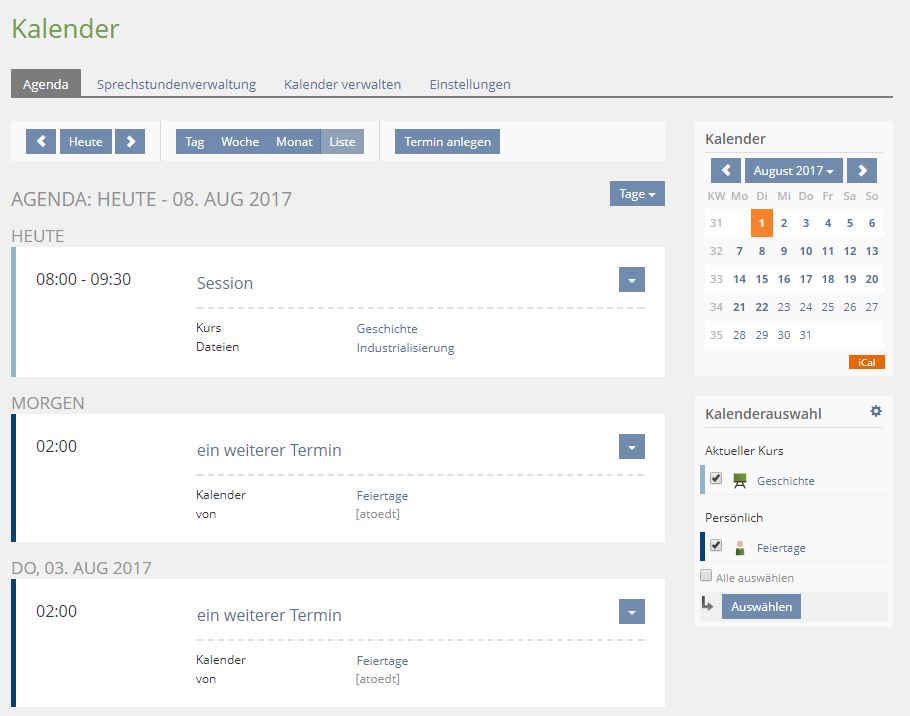
Task: Click previous month arrow in mini calendar
Action: pyautogui.click(x=726, y=171)
